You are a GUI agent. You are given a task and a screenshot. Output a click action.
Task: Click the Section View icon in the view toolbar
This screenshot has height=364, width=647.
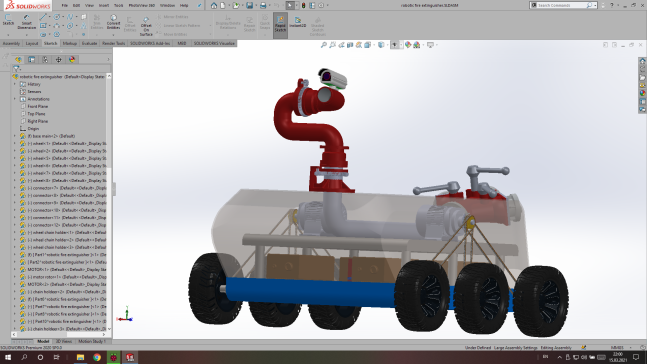(x=350, y=45)
